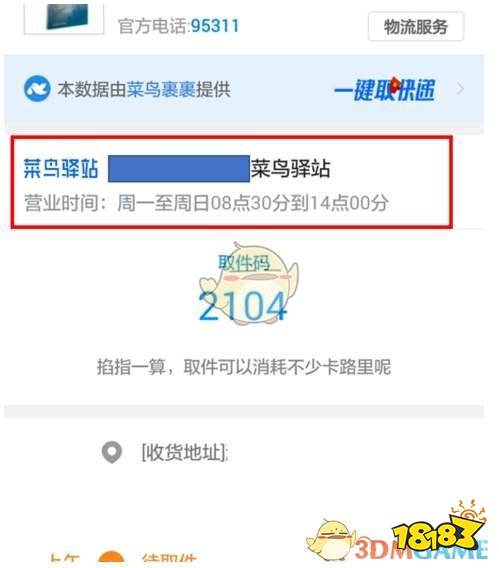Click the yellow chick watermark mascot
Screen dimensions: 499x568
(x=331, y=540)
